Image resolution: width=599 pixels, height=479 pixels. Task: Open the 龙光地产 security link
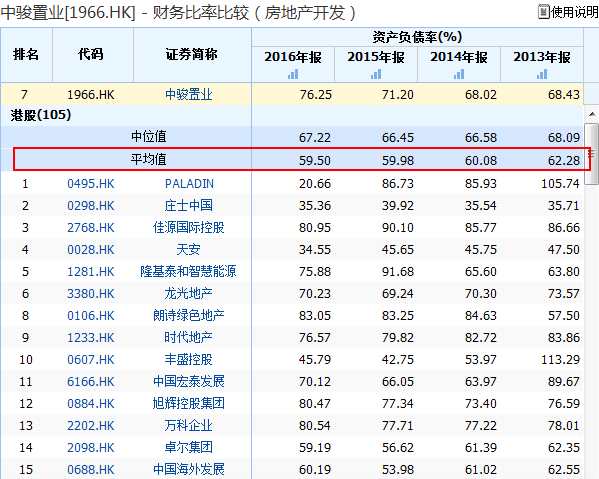189,293
